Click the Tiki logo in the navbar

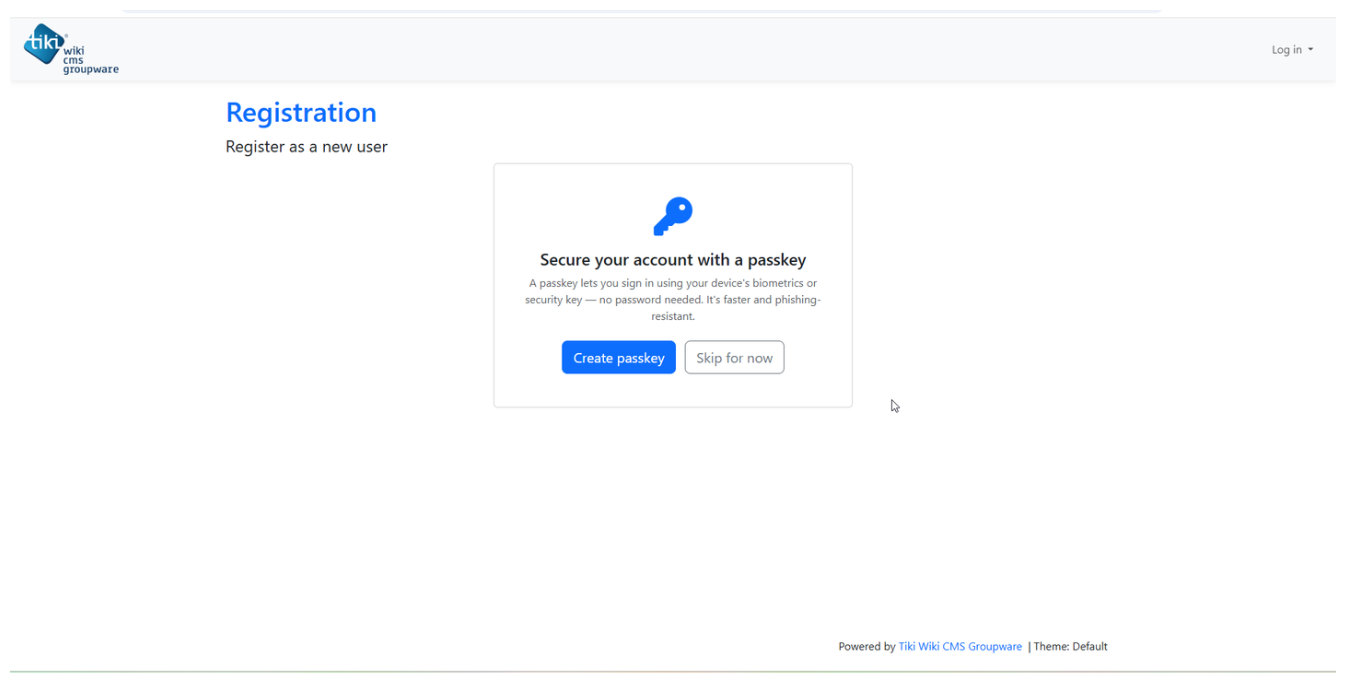pyautogui.click(x=70, y=49)
